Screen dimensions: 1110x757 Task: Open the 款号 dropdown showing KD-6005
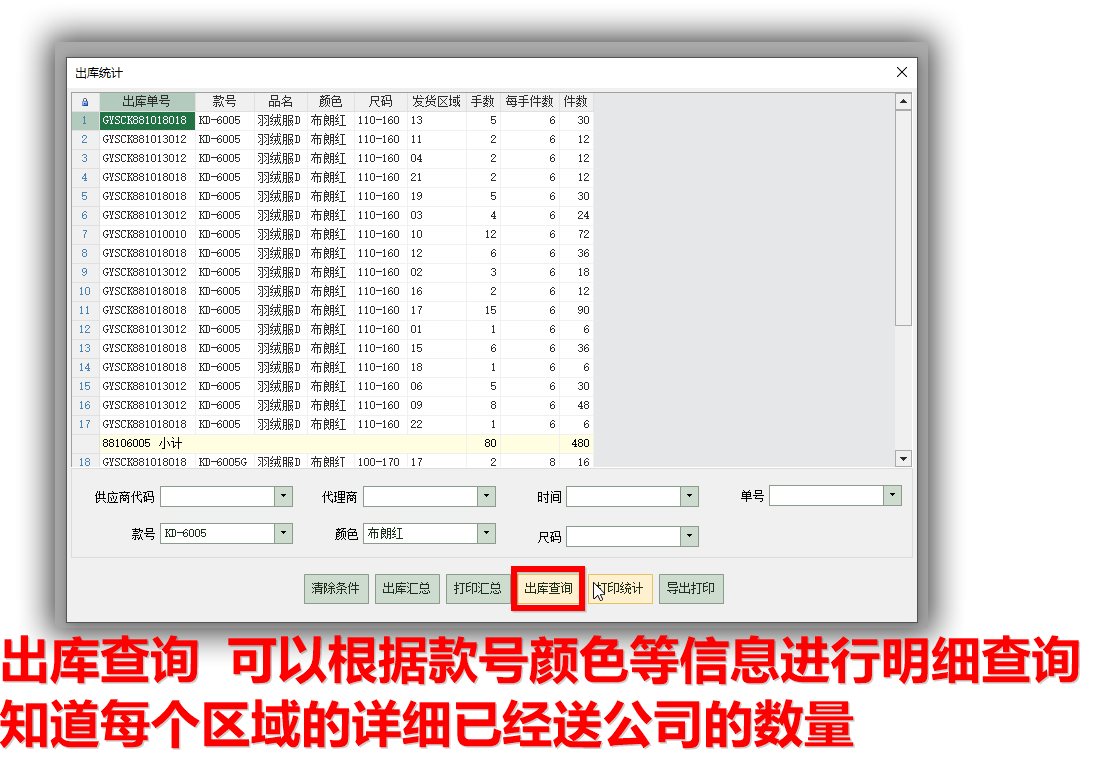284,534
